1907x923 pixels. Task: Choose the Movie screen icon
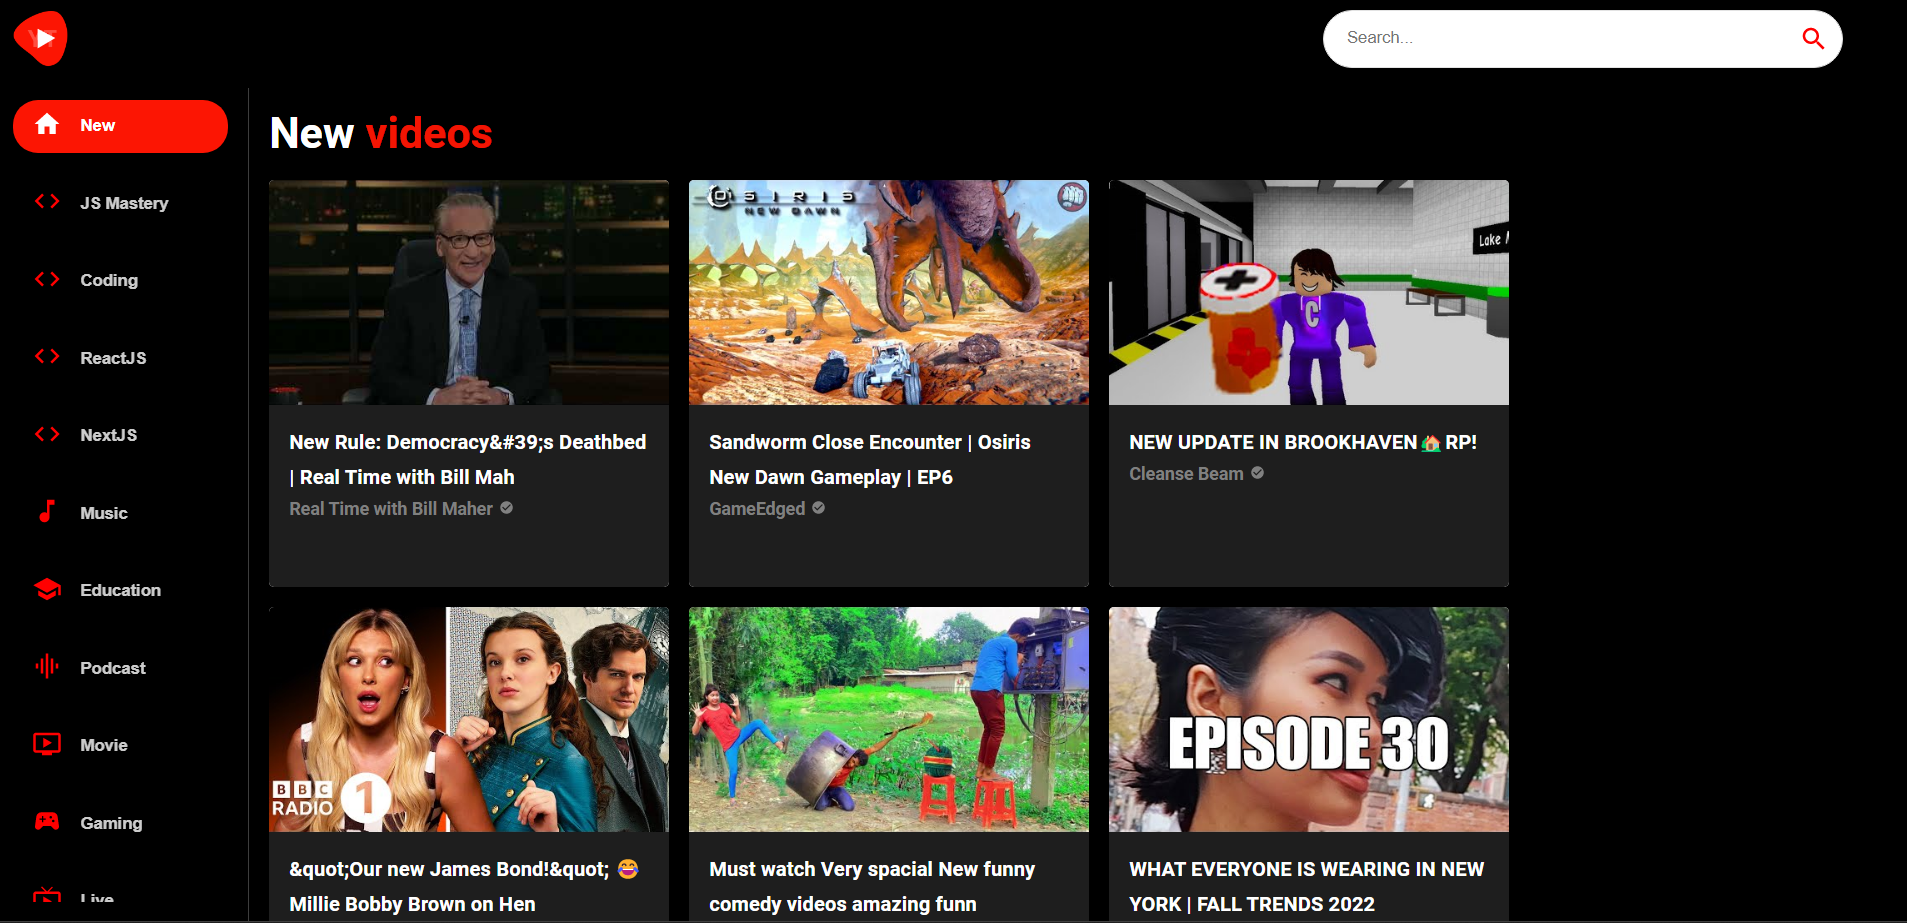pos(47,744)
